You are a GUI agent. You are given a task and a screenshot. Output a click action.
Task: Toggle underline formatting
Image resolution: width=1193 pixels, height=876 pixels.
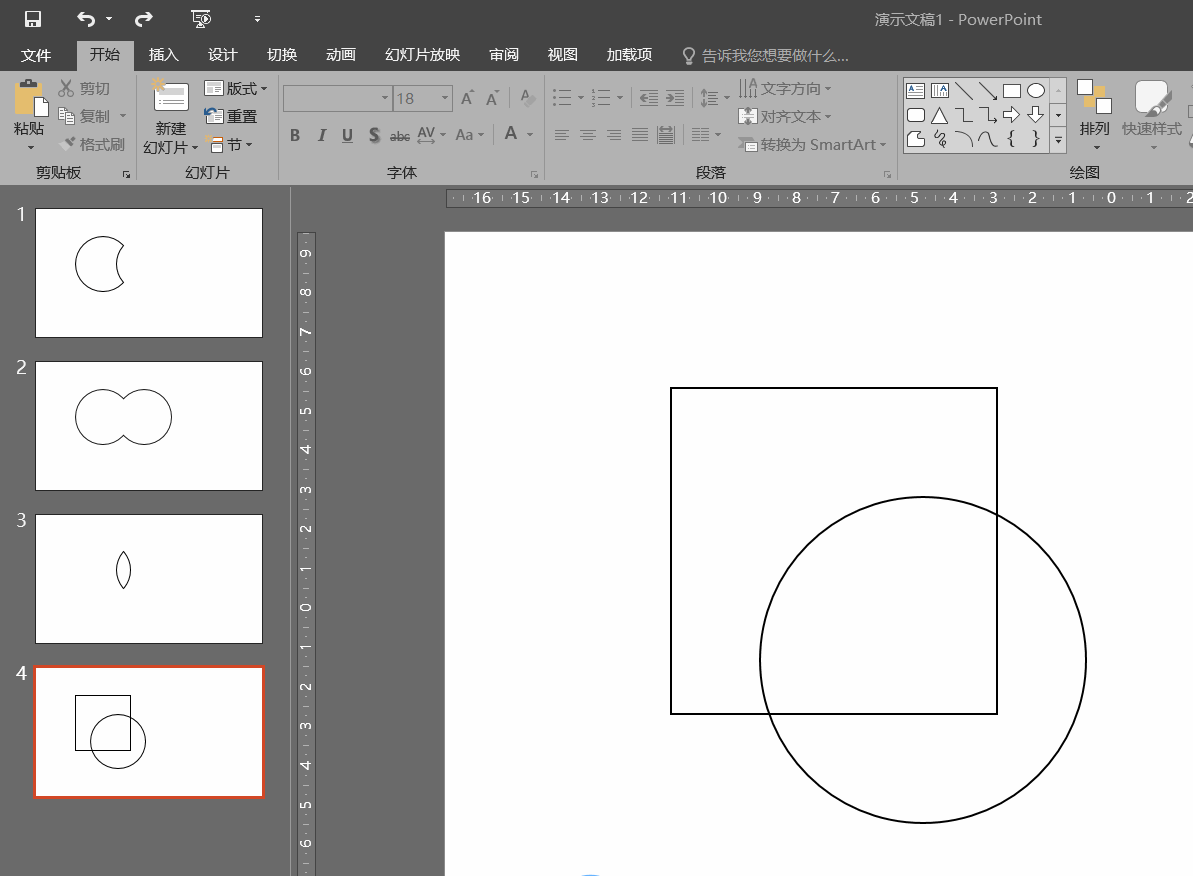click(x=348, y=135)
